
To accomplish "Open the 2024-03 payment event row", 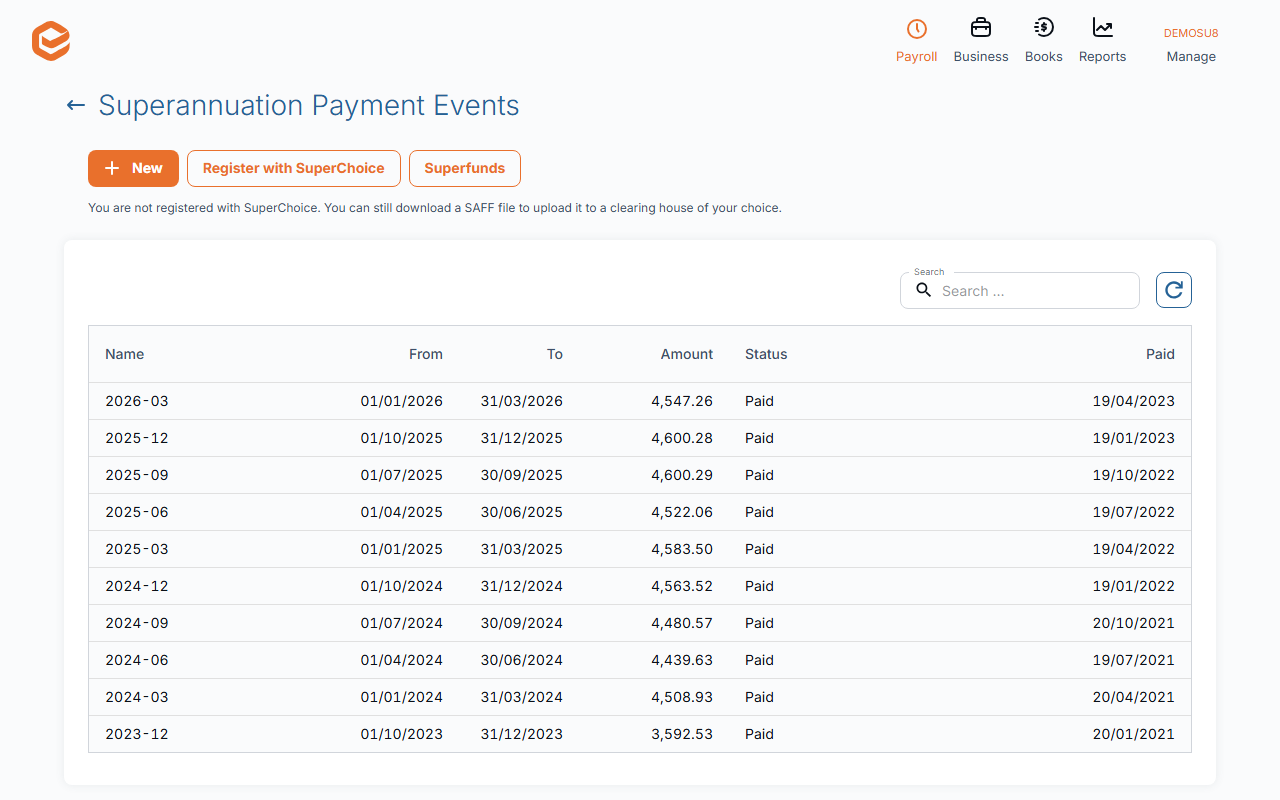I will (x=640, y=697).
